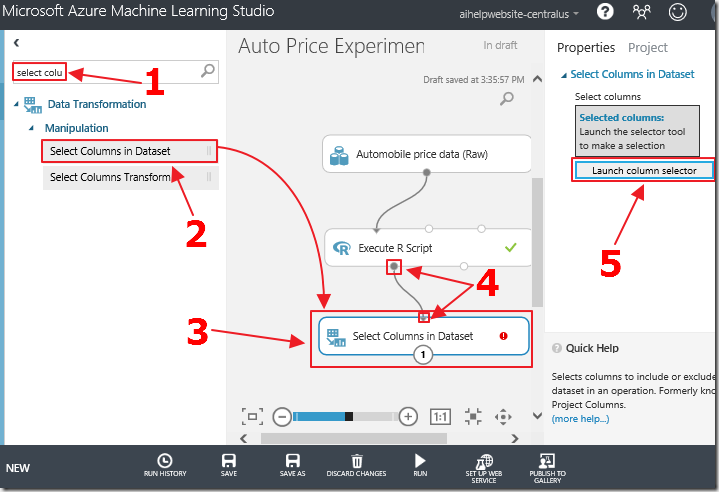Select the Execute R Script module
This screenshot has height=492, width=719.
tap(427, 248)
